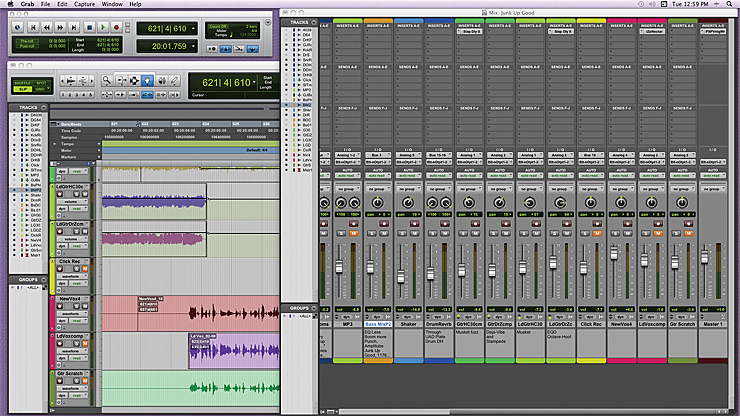
Task: Select the Grabber hand tool
Action: tap(147, 81)
